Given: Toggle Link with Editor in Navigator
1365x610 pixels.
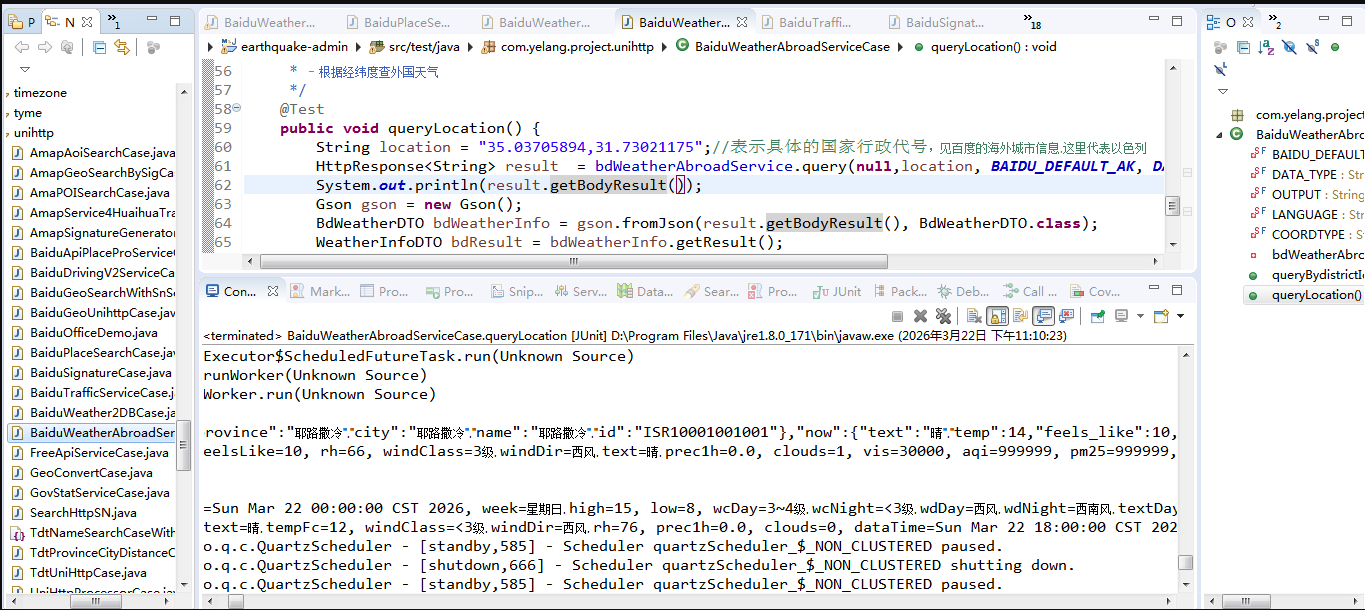Looking at the screenshot, I should (122, 47).
